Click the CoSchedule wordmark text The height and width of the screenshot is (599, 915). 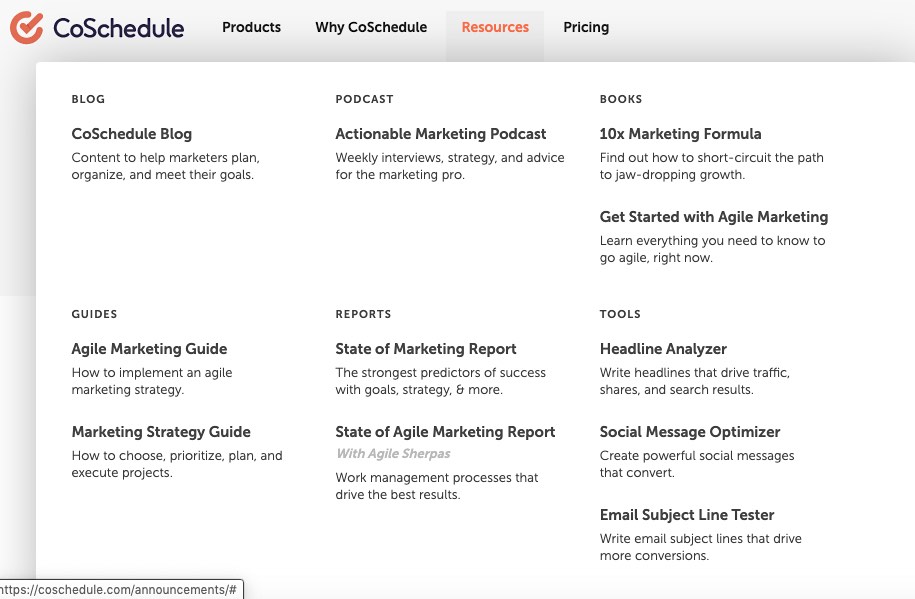tap(118, 28)
